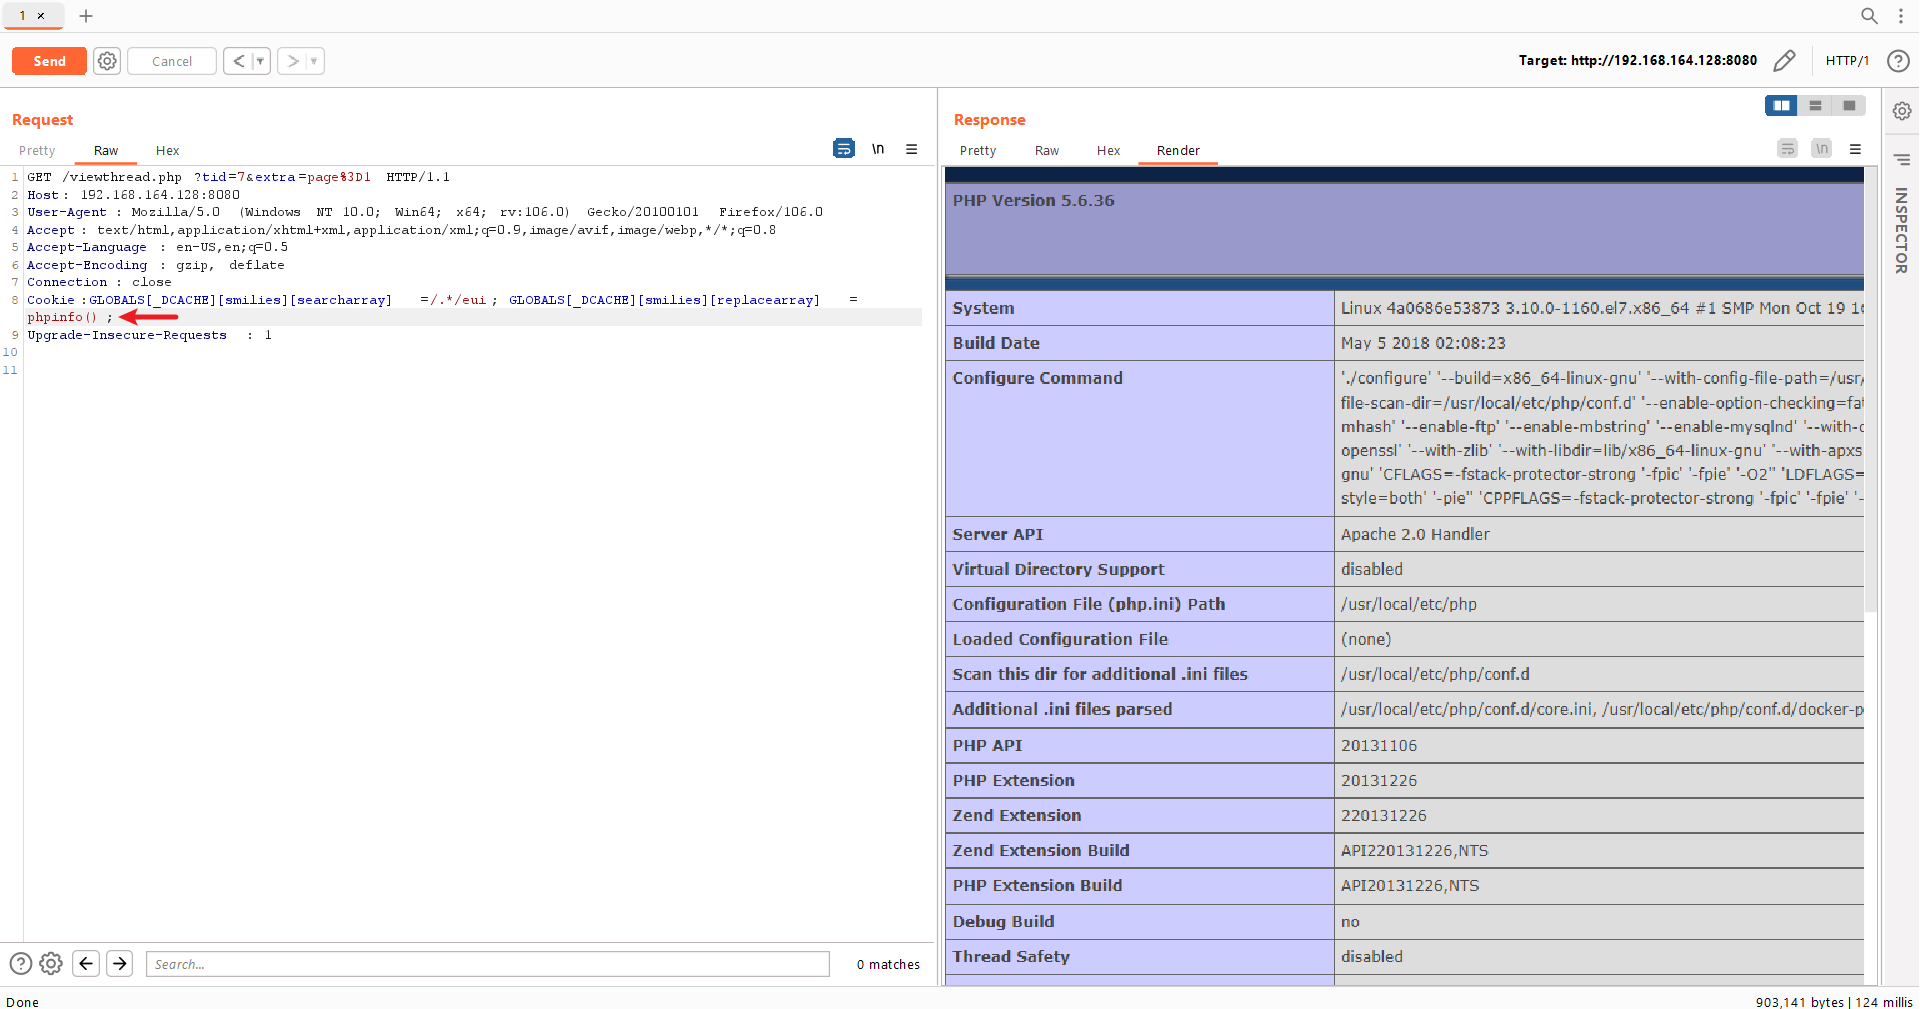Expand the Inspector side panel

click(1901, 230)
